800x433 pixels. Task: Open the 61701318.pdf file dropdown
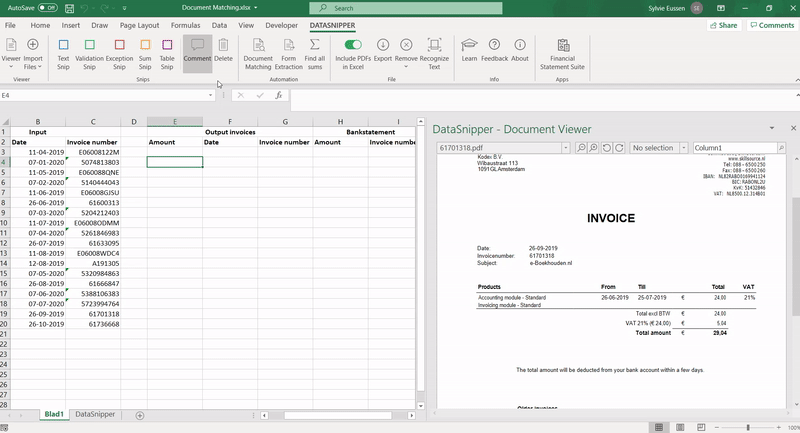click(x=565, y=148)
